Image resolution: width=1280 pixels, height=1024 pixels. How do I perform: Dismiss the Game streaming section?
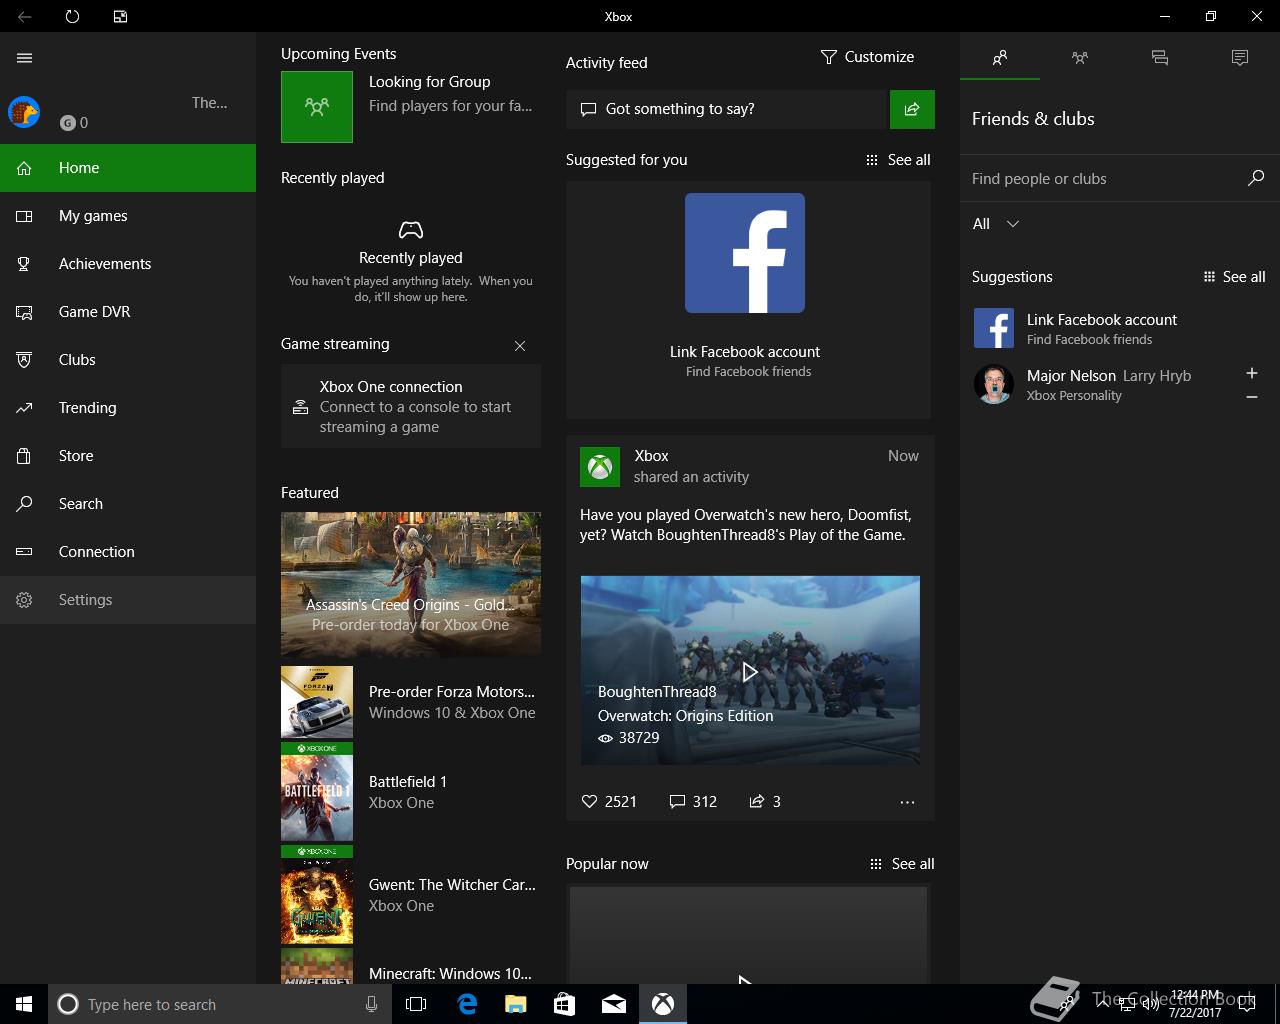coord(520,346)
